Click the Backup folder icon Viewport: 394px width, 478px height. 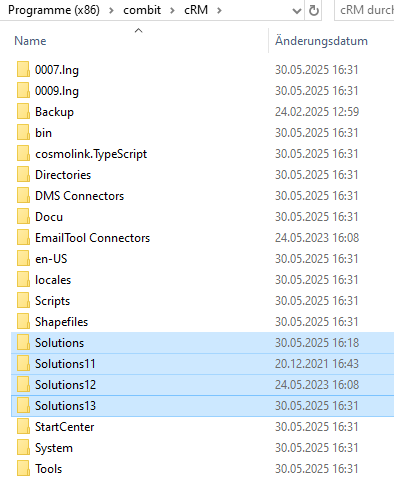(x=23, y=112)
